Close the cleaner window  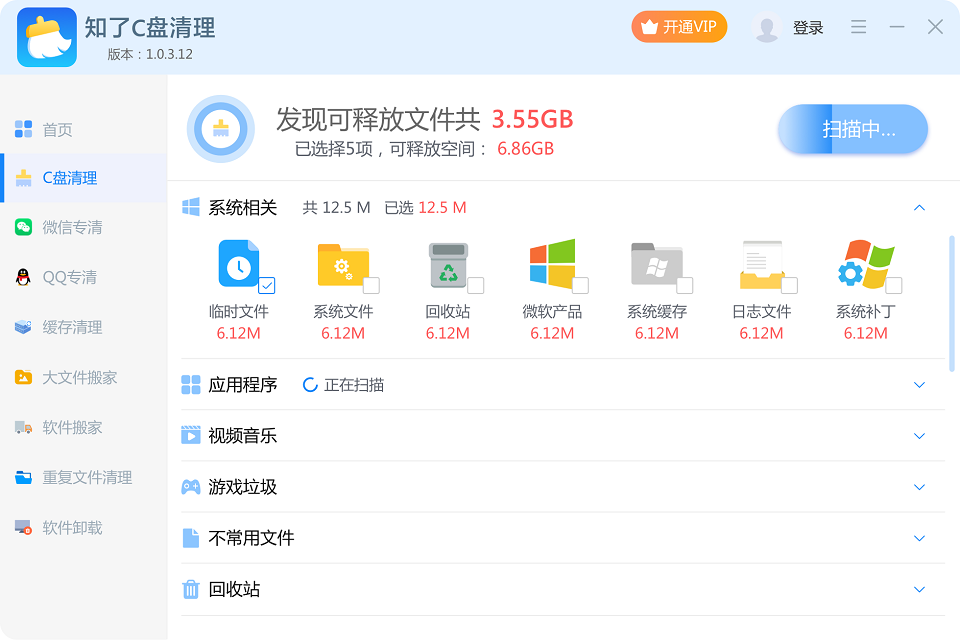tap(935, 26)
